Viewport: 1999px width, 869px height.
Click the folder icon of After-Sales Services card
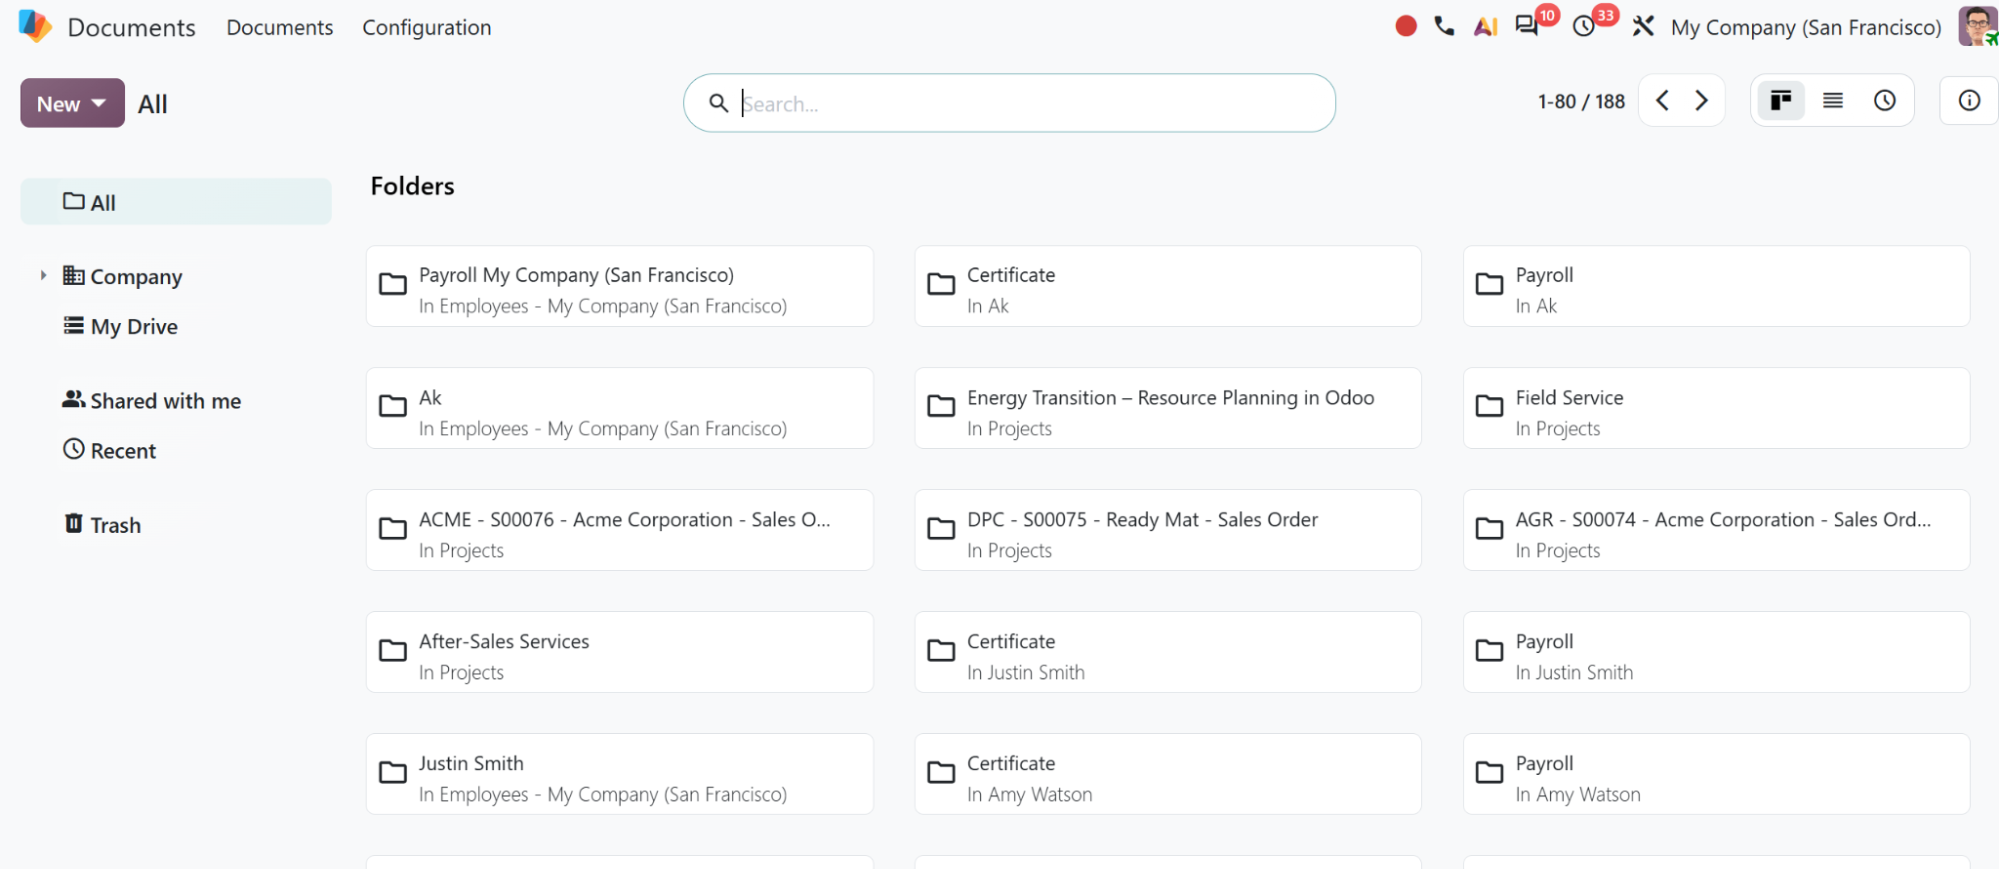pos(393,651)
